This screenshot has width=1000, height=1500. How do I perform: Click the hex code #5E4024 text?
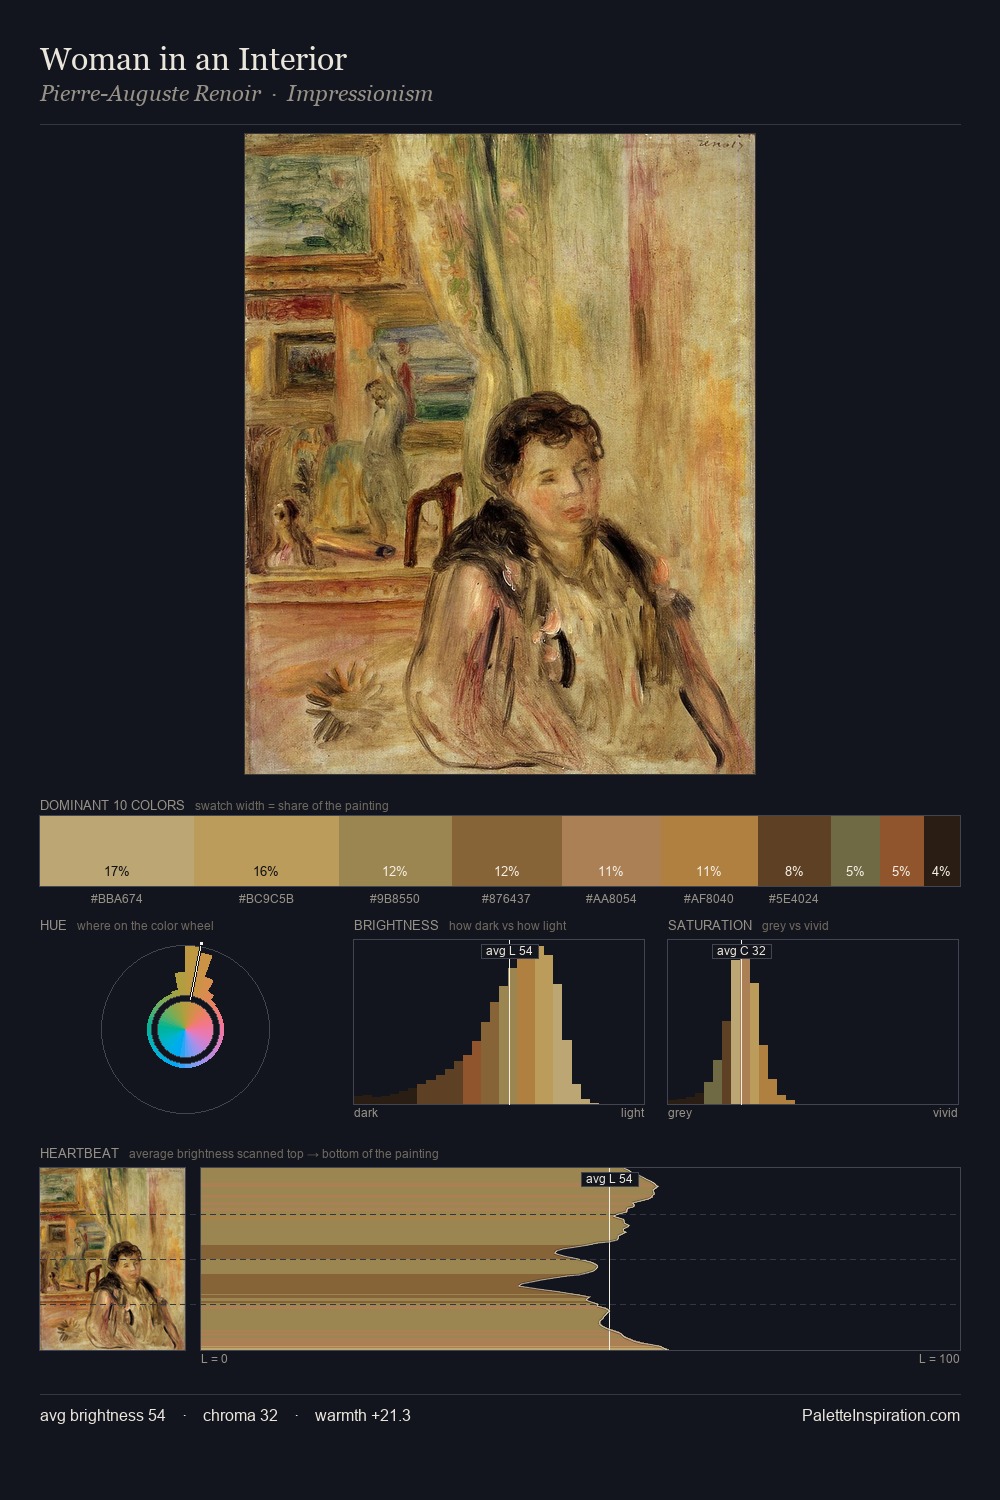794,899
